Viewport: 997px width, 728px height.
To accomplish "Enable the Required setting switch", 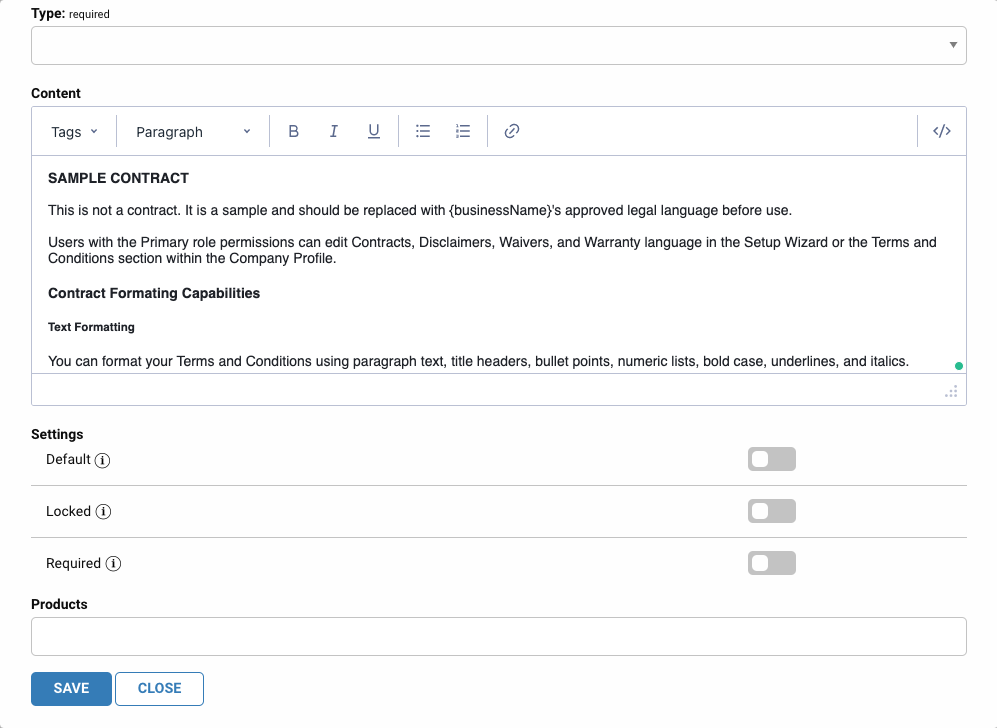I will pos(771,563).
